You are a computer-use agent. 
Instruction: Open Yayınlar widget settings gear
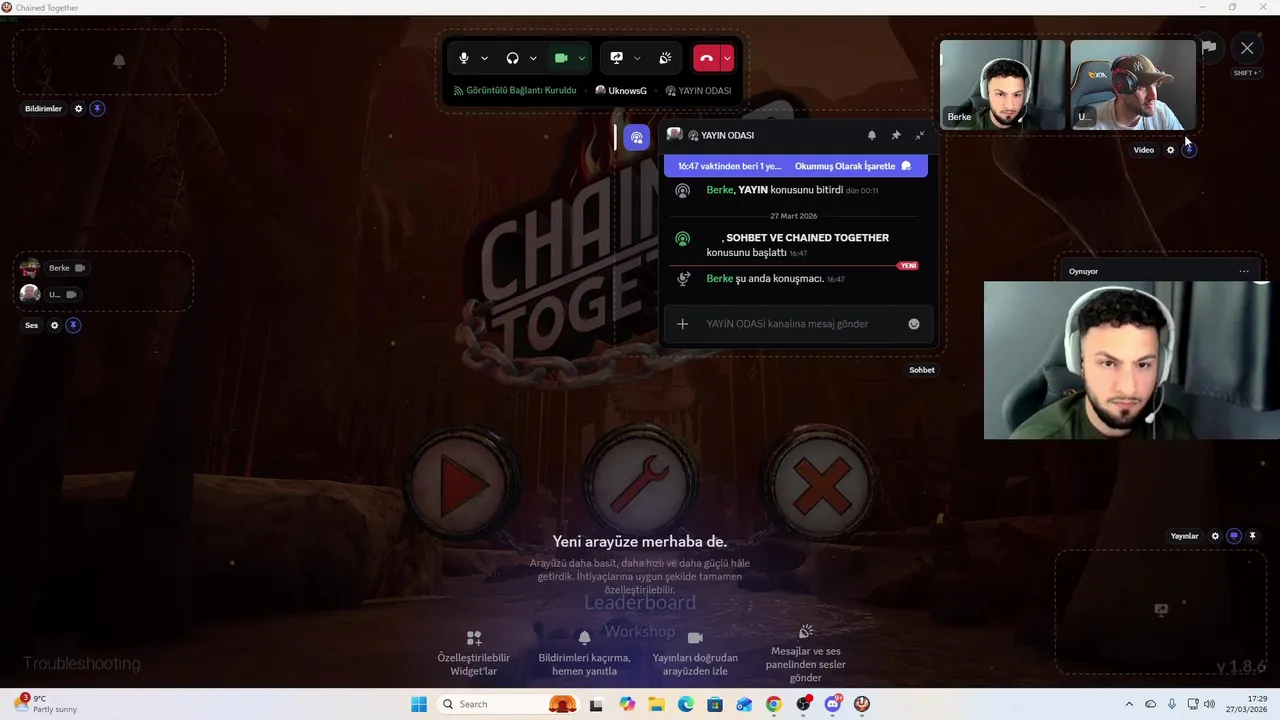click(1216, 536)
